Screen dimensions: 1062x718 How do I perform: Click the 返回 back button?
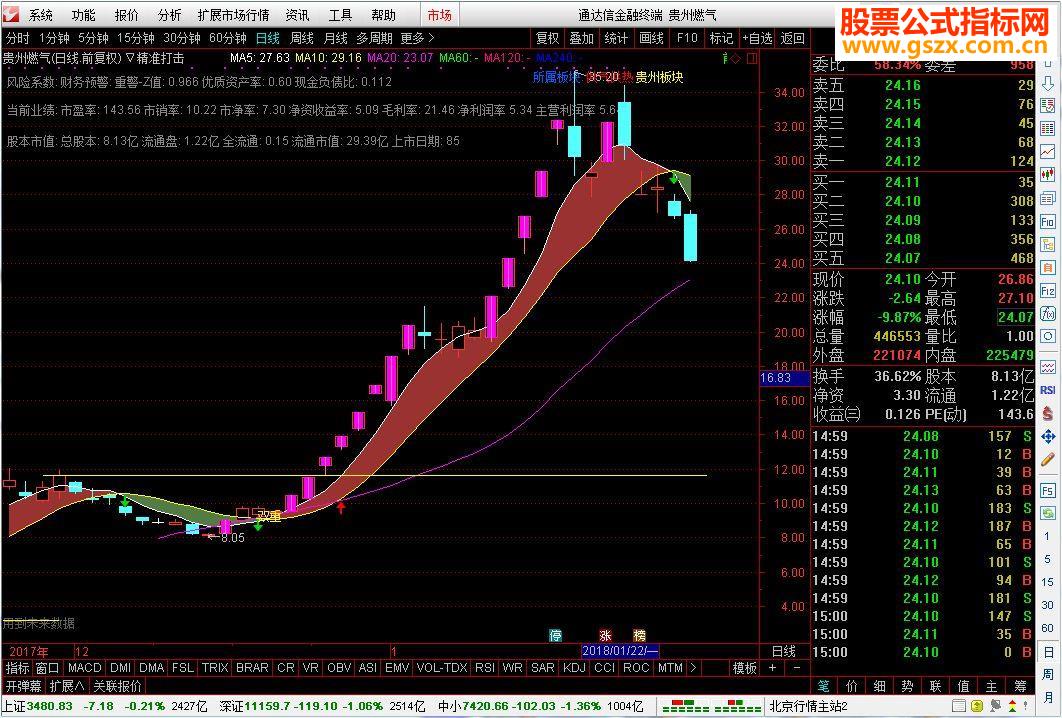pyautogui.click(x=792, y=38)
